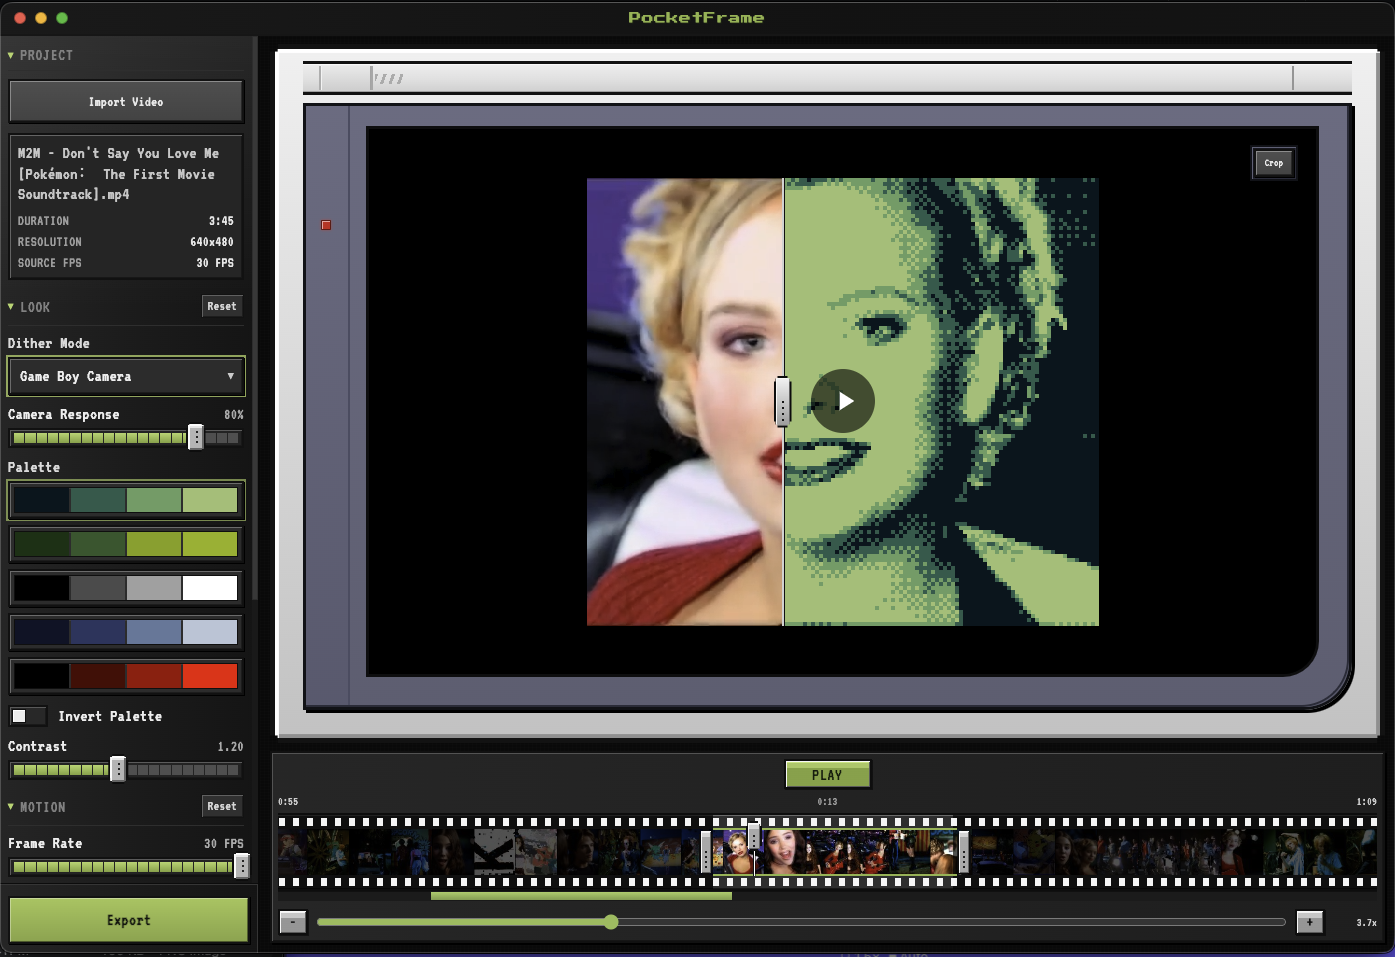Click the green scroll bar under the filmstrip
Screen dimensions: 1395x957
pos(581,896)
